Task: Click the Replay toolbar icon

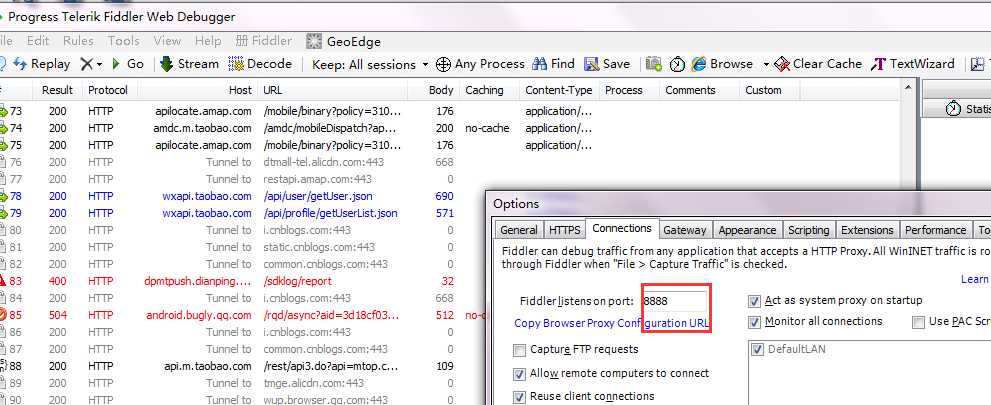Action: [x=20, y=64]
